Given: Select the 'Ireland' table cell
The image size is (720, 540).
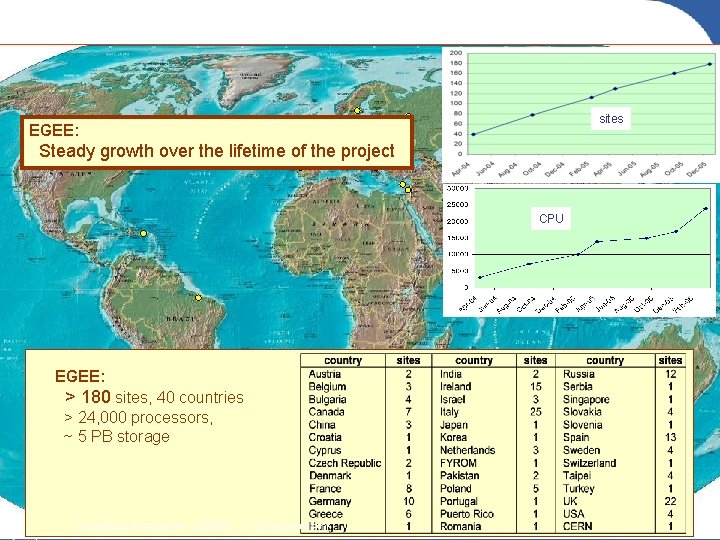Looking at the screenshot, I should 456,387.
